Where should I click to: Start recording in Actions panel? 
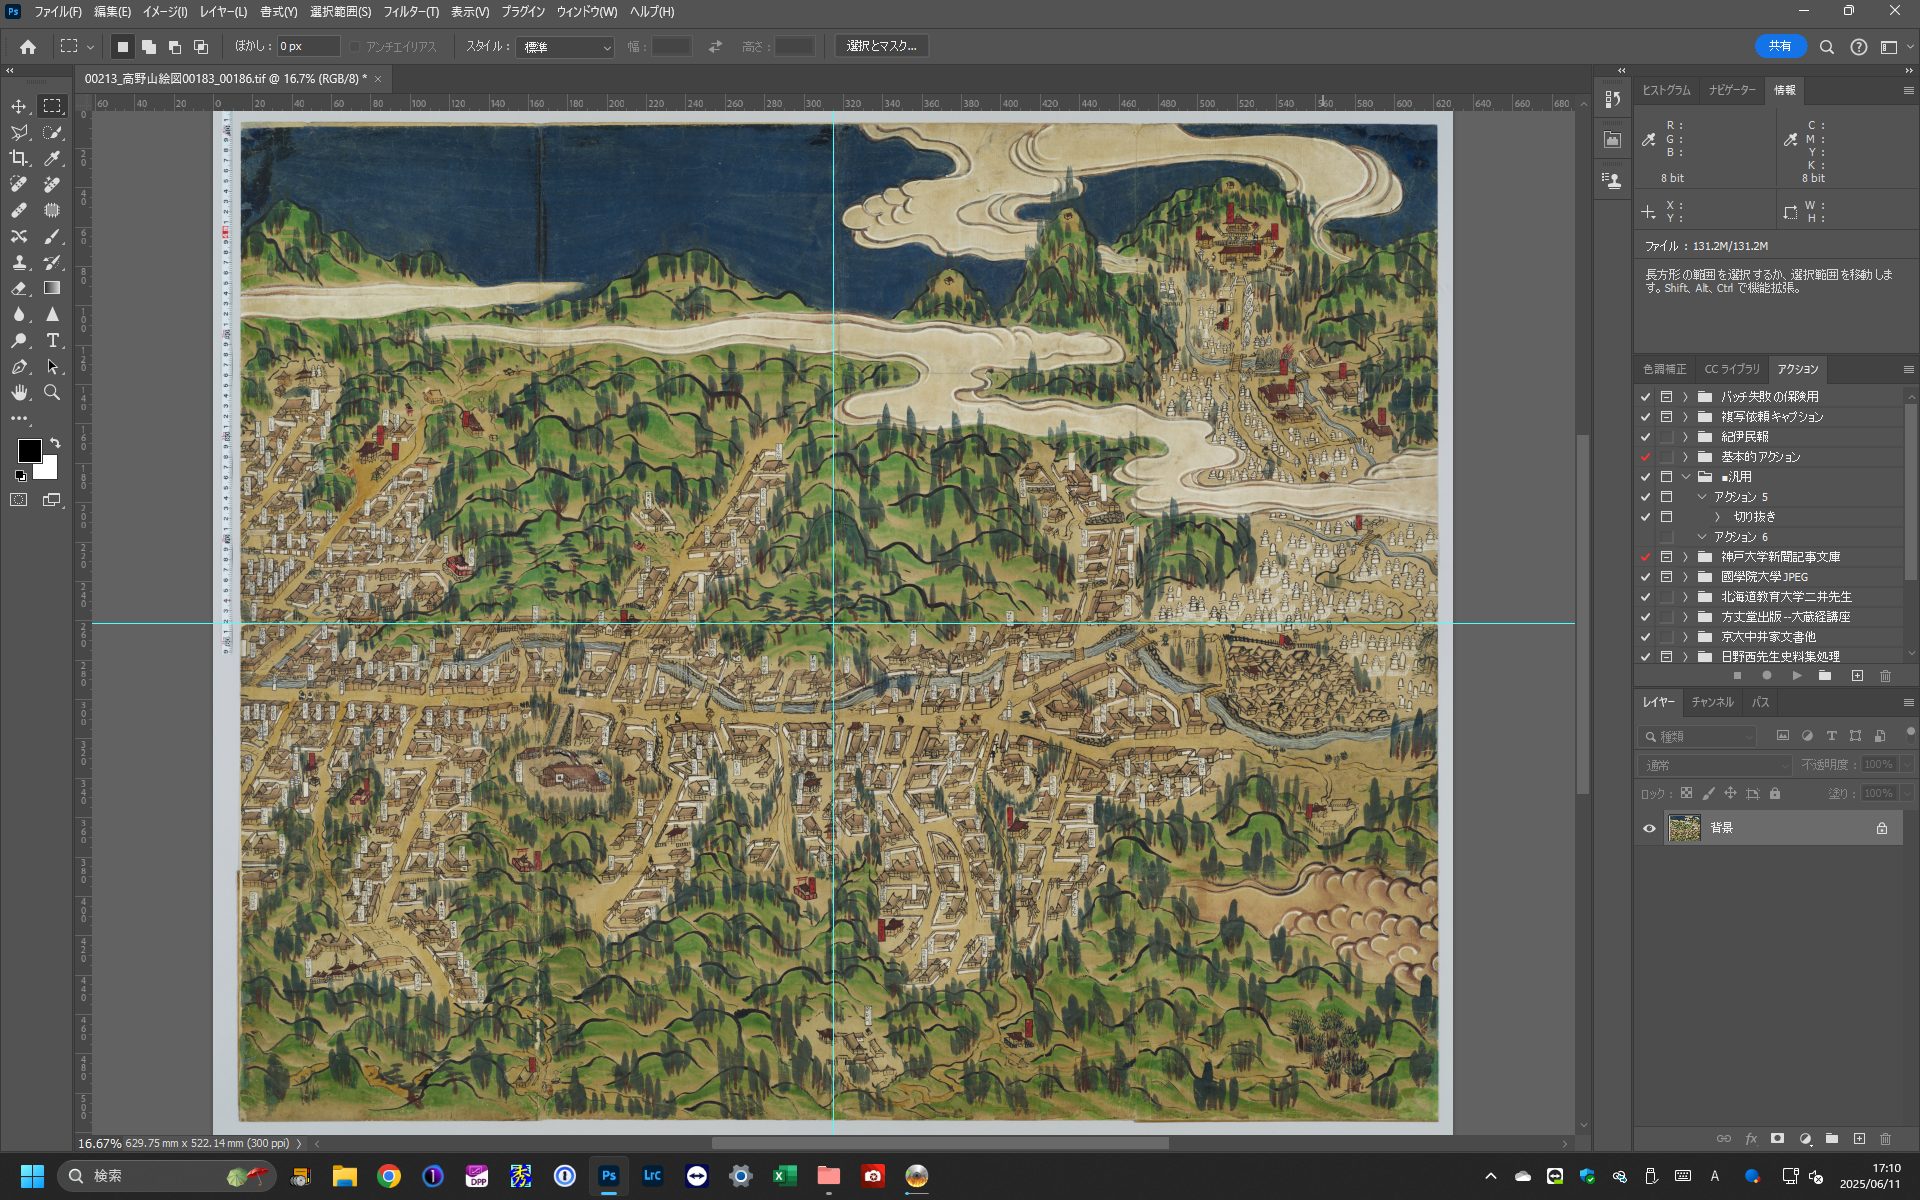1767,676
